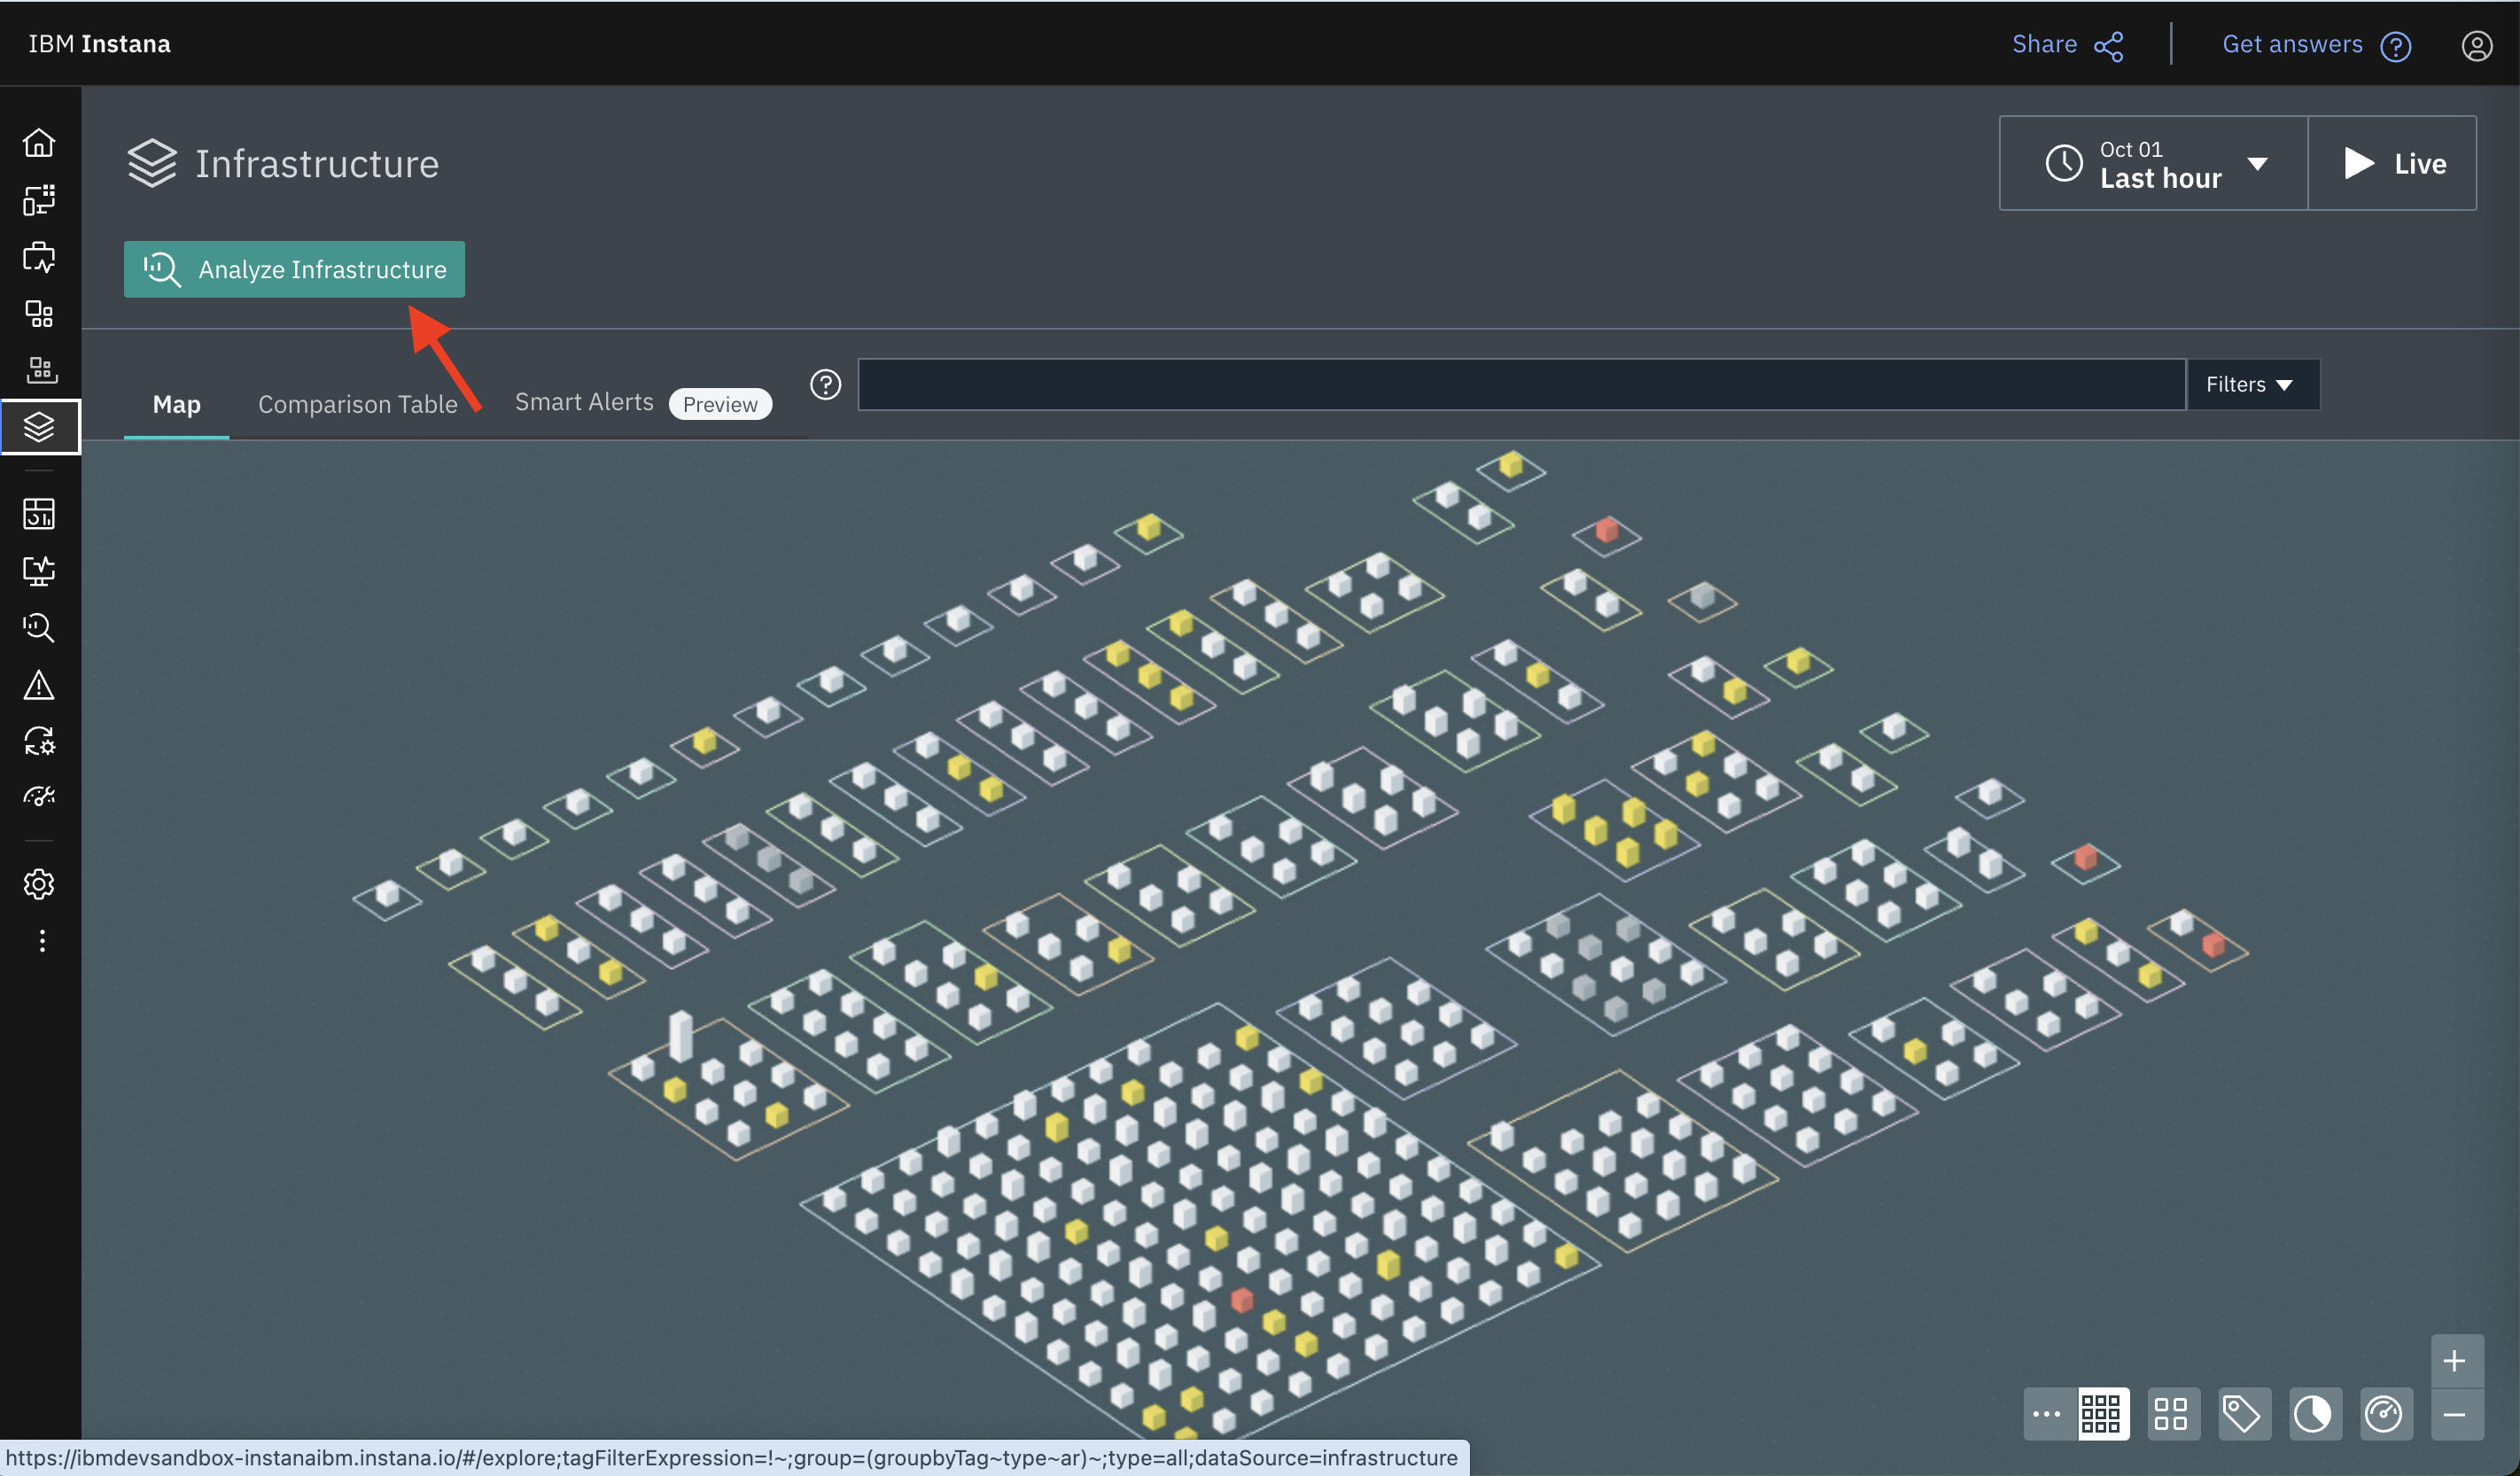Click the Analyze Infrastructure button
2520x1476 pixels.
[293, 269]
